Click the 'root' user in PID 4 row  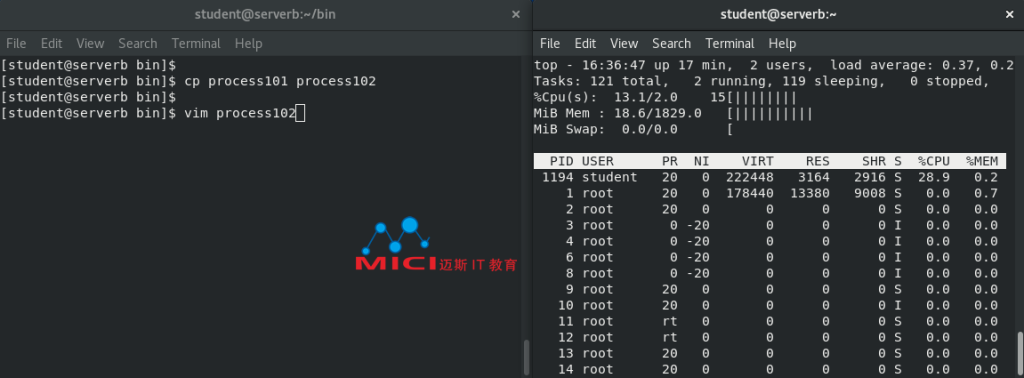tap(598, 241)
